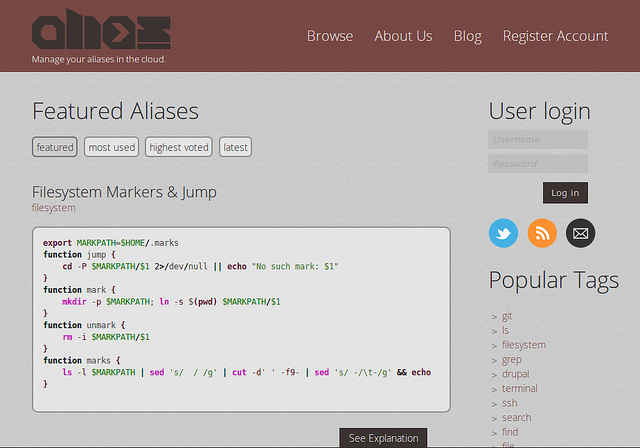Select the git popular tag

pos(508,316)
